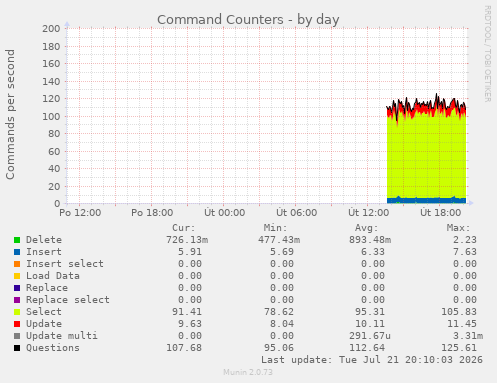Viewport: 497px width, 383px height.
Task: Click the black Questions legend swatch
Action: click(17, 348)
